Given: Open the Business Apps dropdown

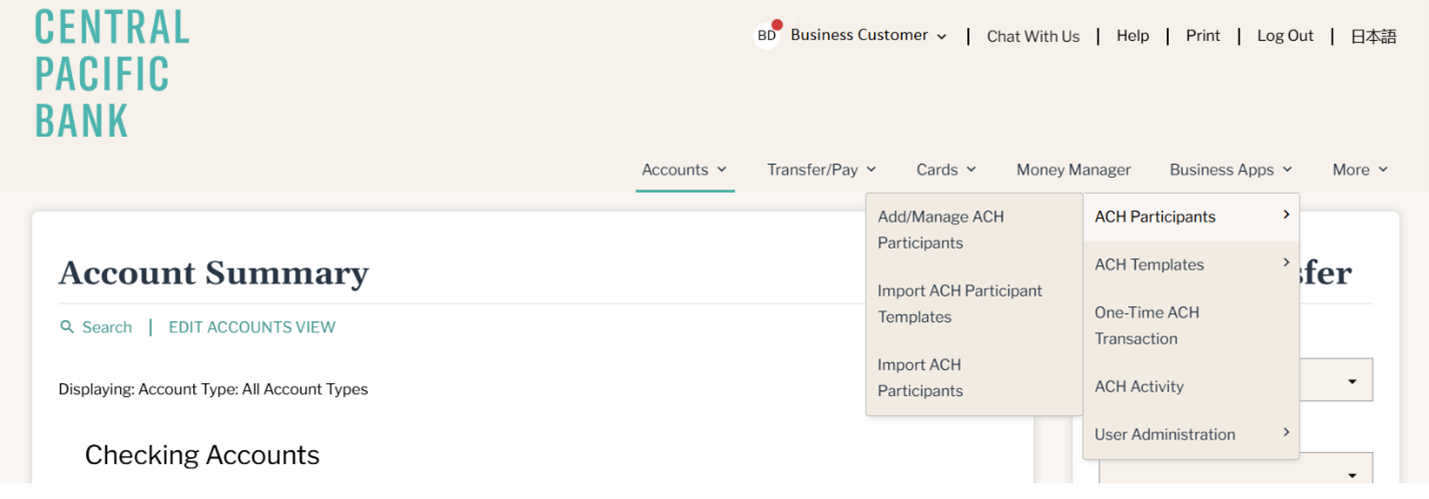Looking at the screenshot, I should click(x=1231, y=170).
